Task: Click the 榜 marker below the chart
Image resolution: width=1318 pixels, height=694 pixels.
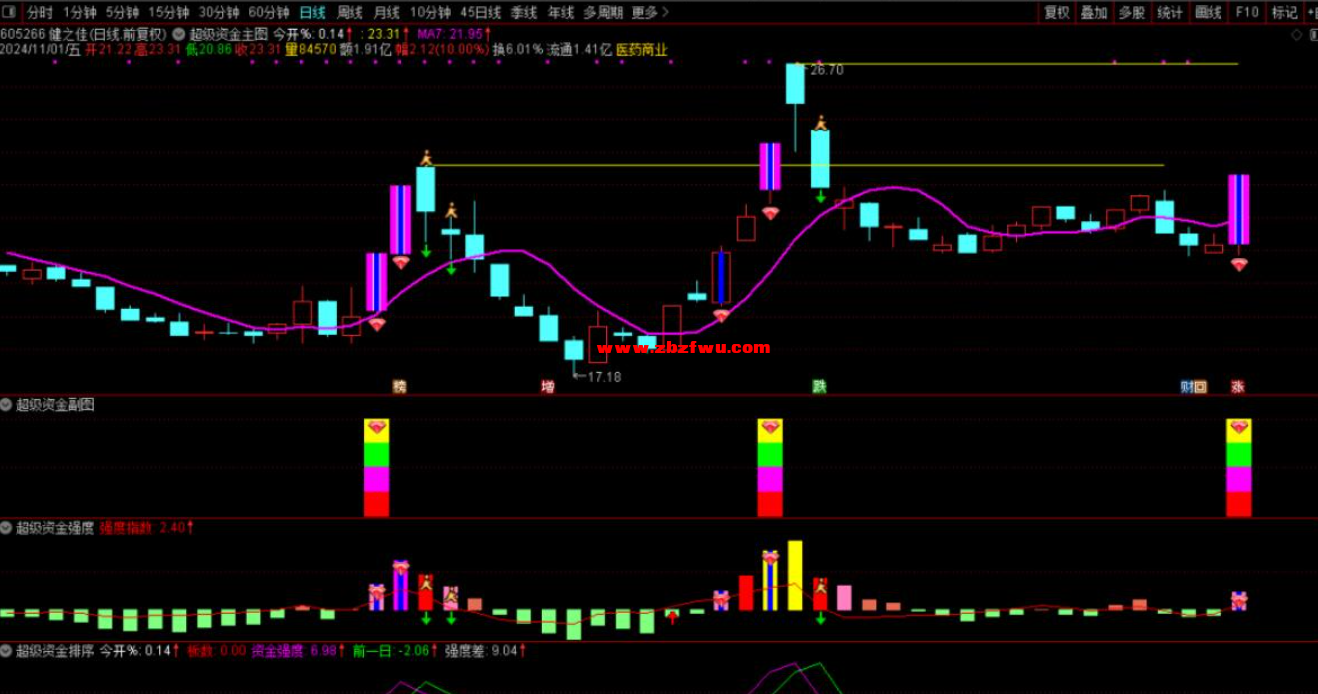Action: [x=400, y=387]
